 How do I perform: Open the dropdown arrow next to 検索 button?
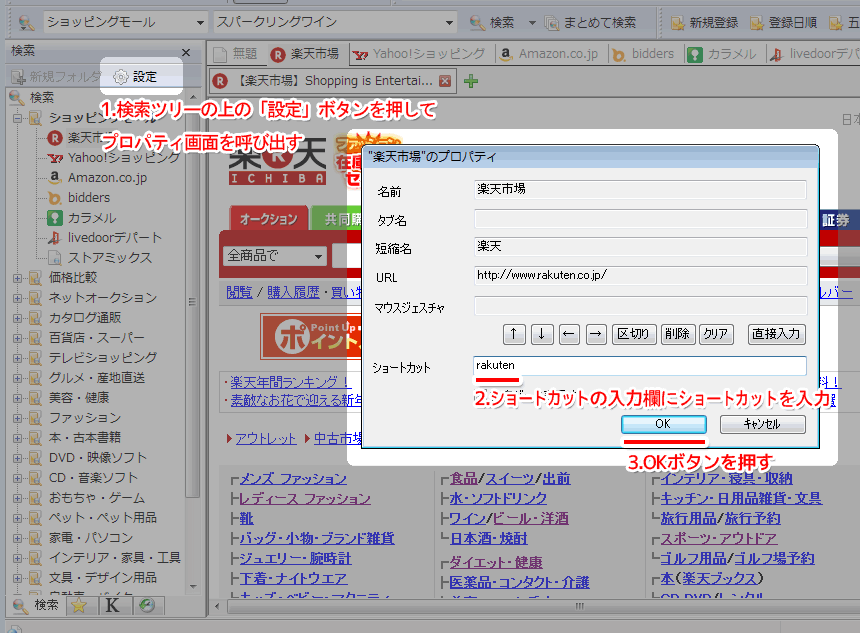pos(532,23)
